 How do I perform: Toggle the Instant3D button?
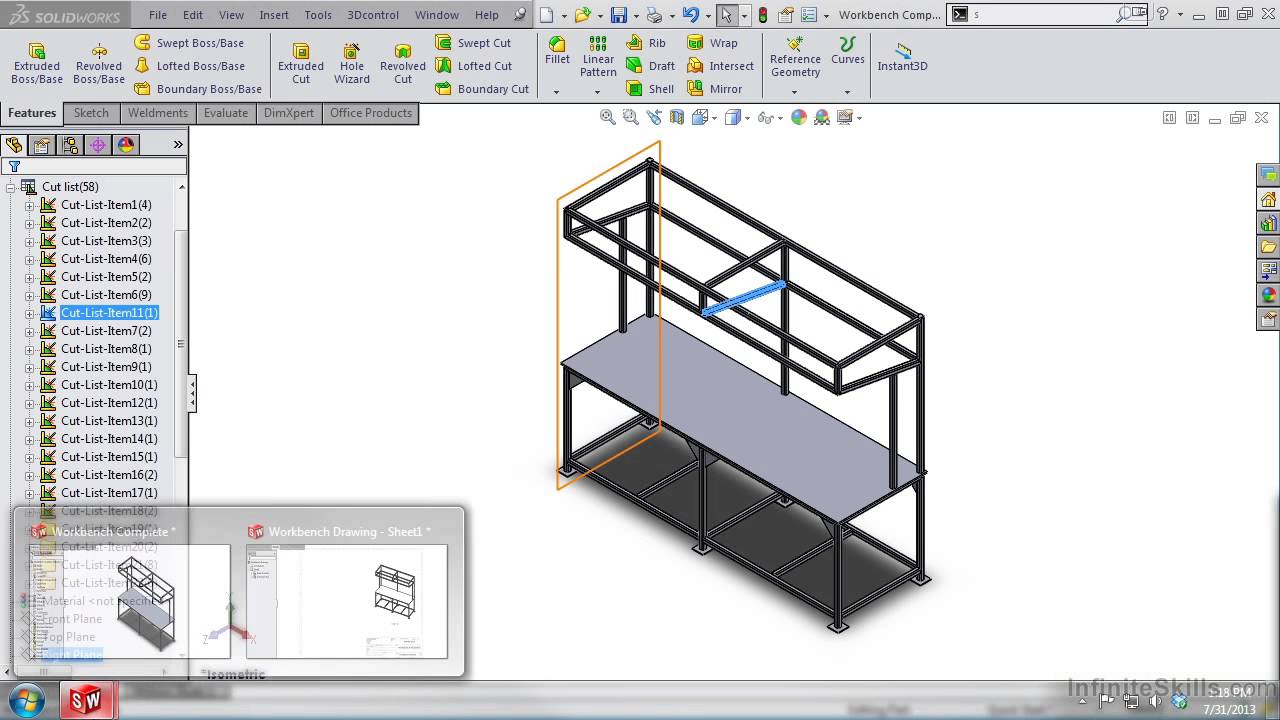(x=902, y=57)
